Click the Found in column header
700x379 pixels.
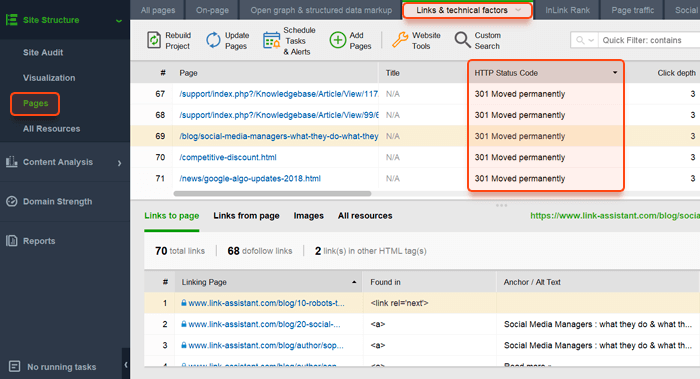[429, 282]
